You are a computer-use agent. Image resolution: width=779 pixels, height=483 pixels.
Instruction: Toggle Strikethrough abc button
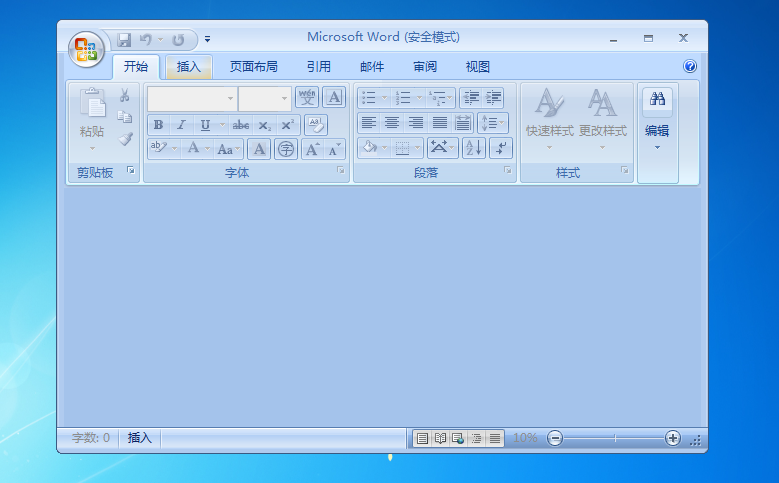tap(241, 125)
